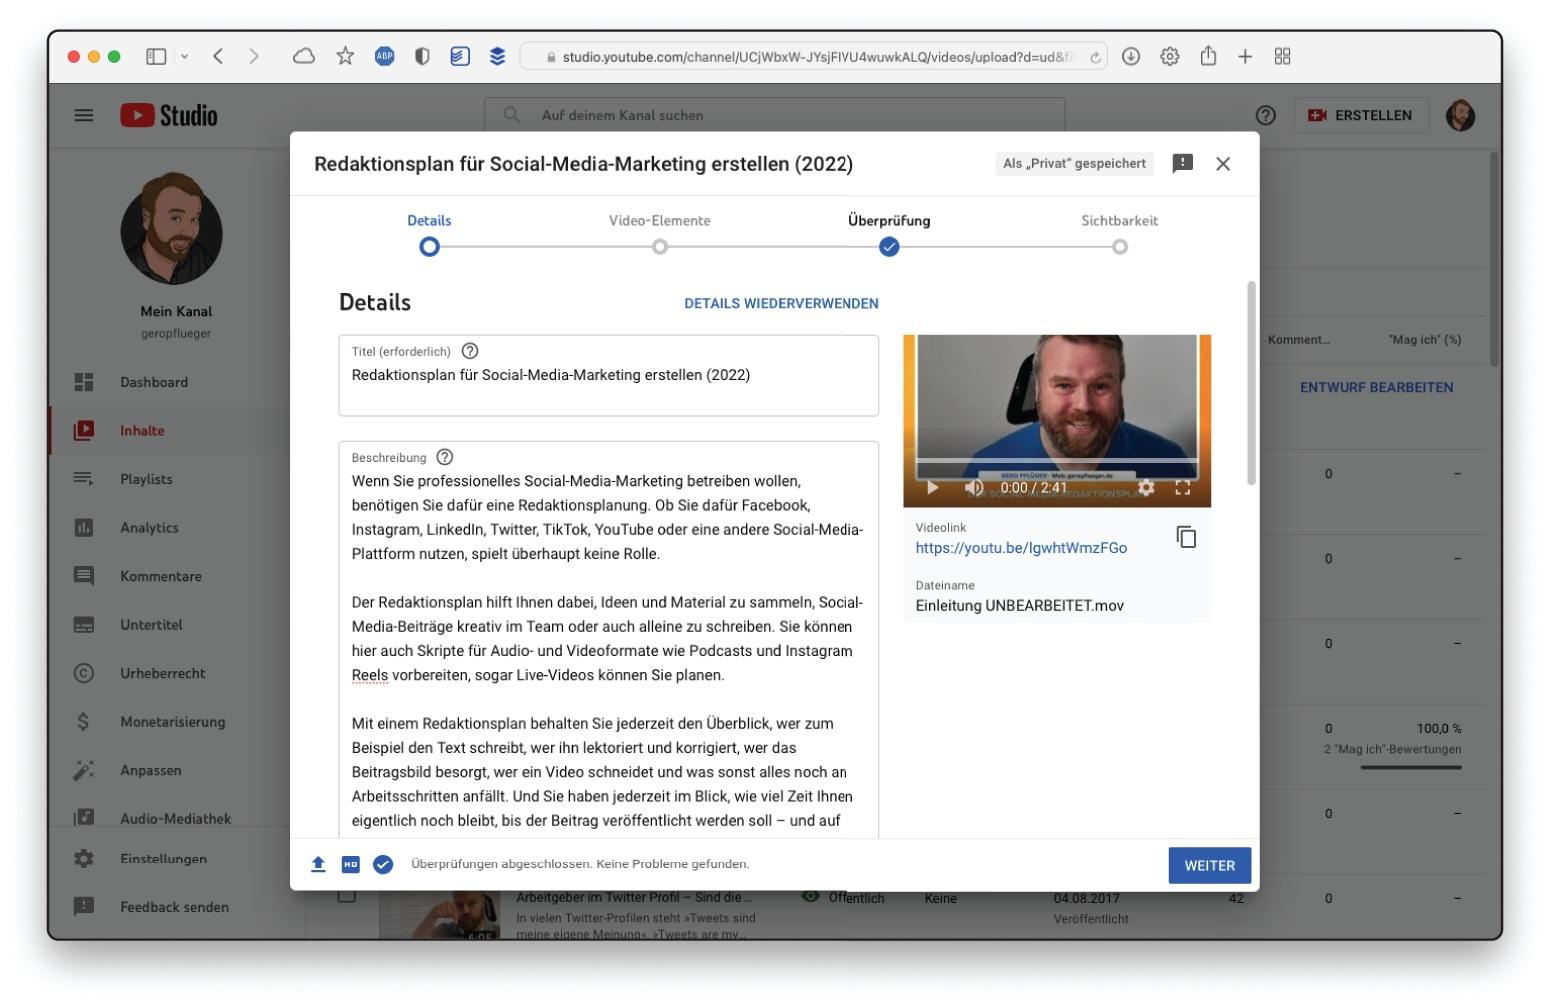Mute the video preview volume
The height and width of the screenshot is (1007, 1550).
tap(974, 488)
